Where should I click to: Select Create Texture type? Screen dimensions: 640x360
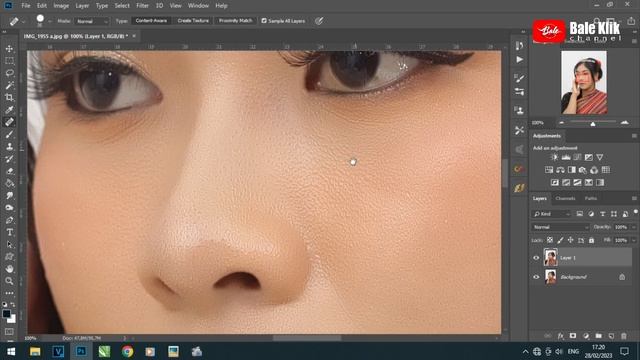tap(193, 21)
